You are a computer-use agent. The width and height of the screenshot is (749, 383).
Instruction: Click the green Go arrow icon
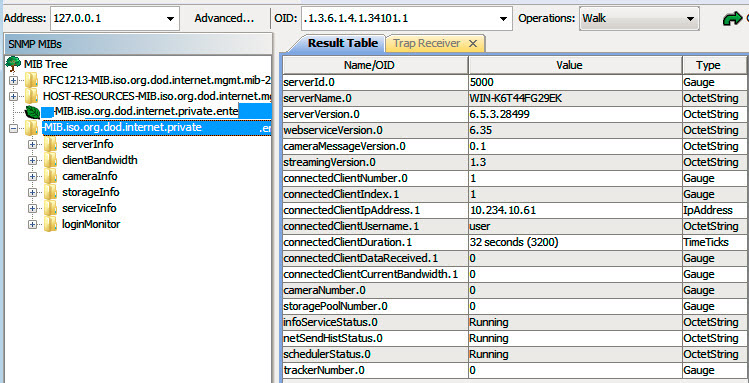click(731, 19)
